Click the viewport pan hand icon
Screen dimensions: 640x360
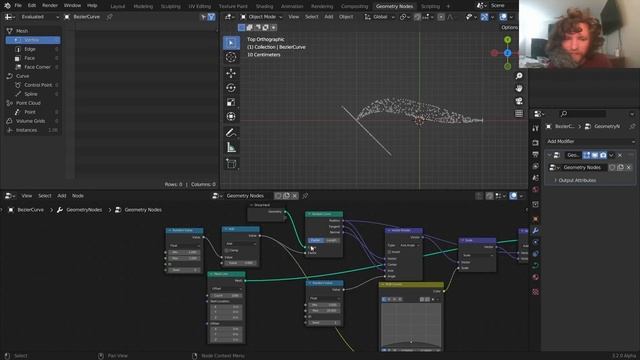(x=519, y=88)
